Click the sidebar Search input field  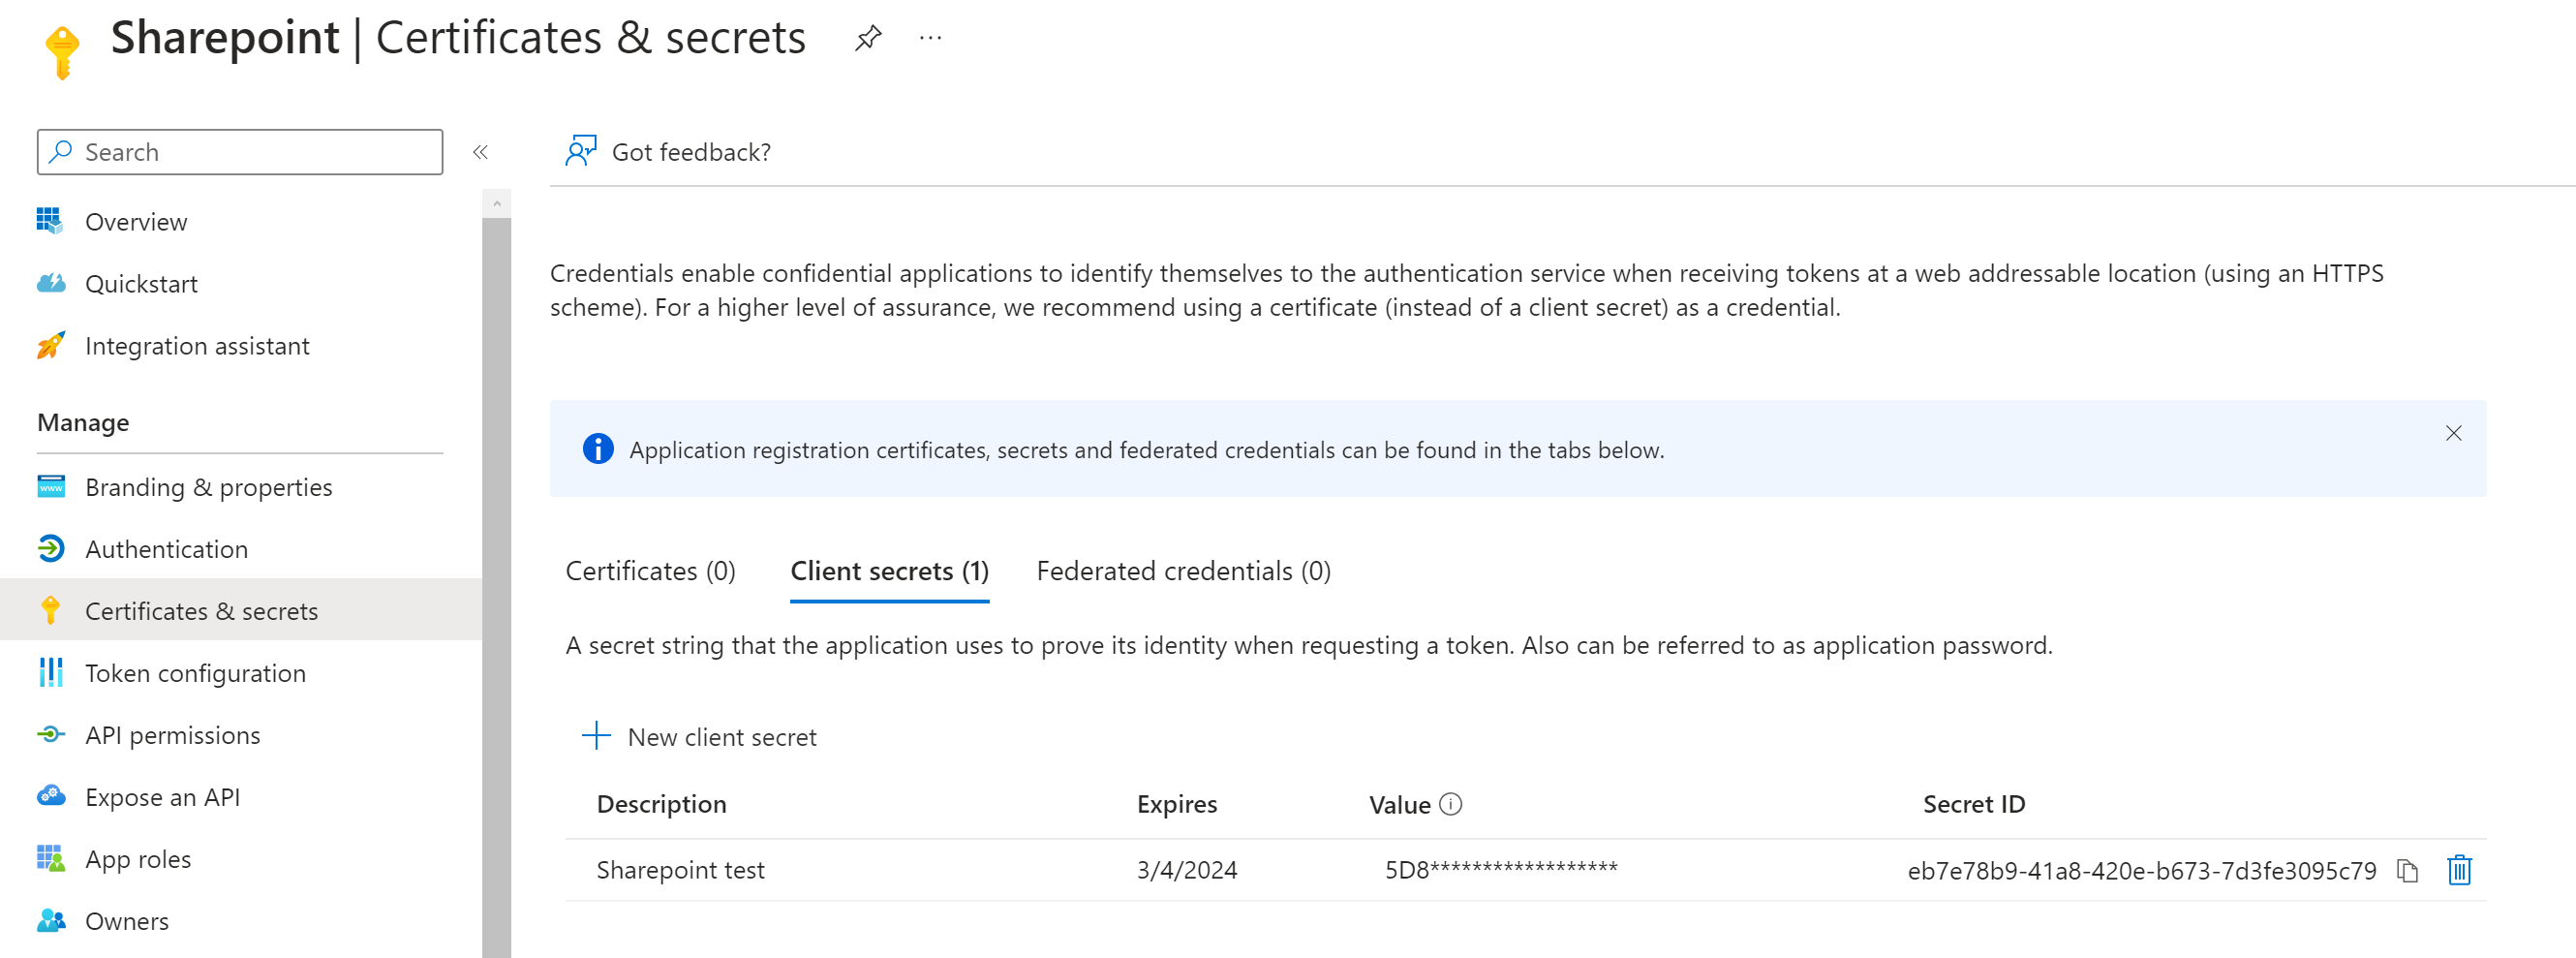pyautogui.click(x=240, y=152)
